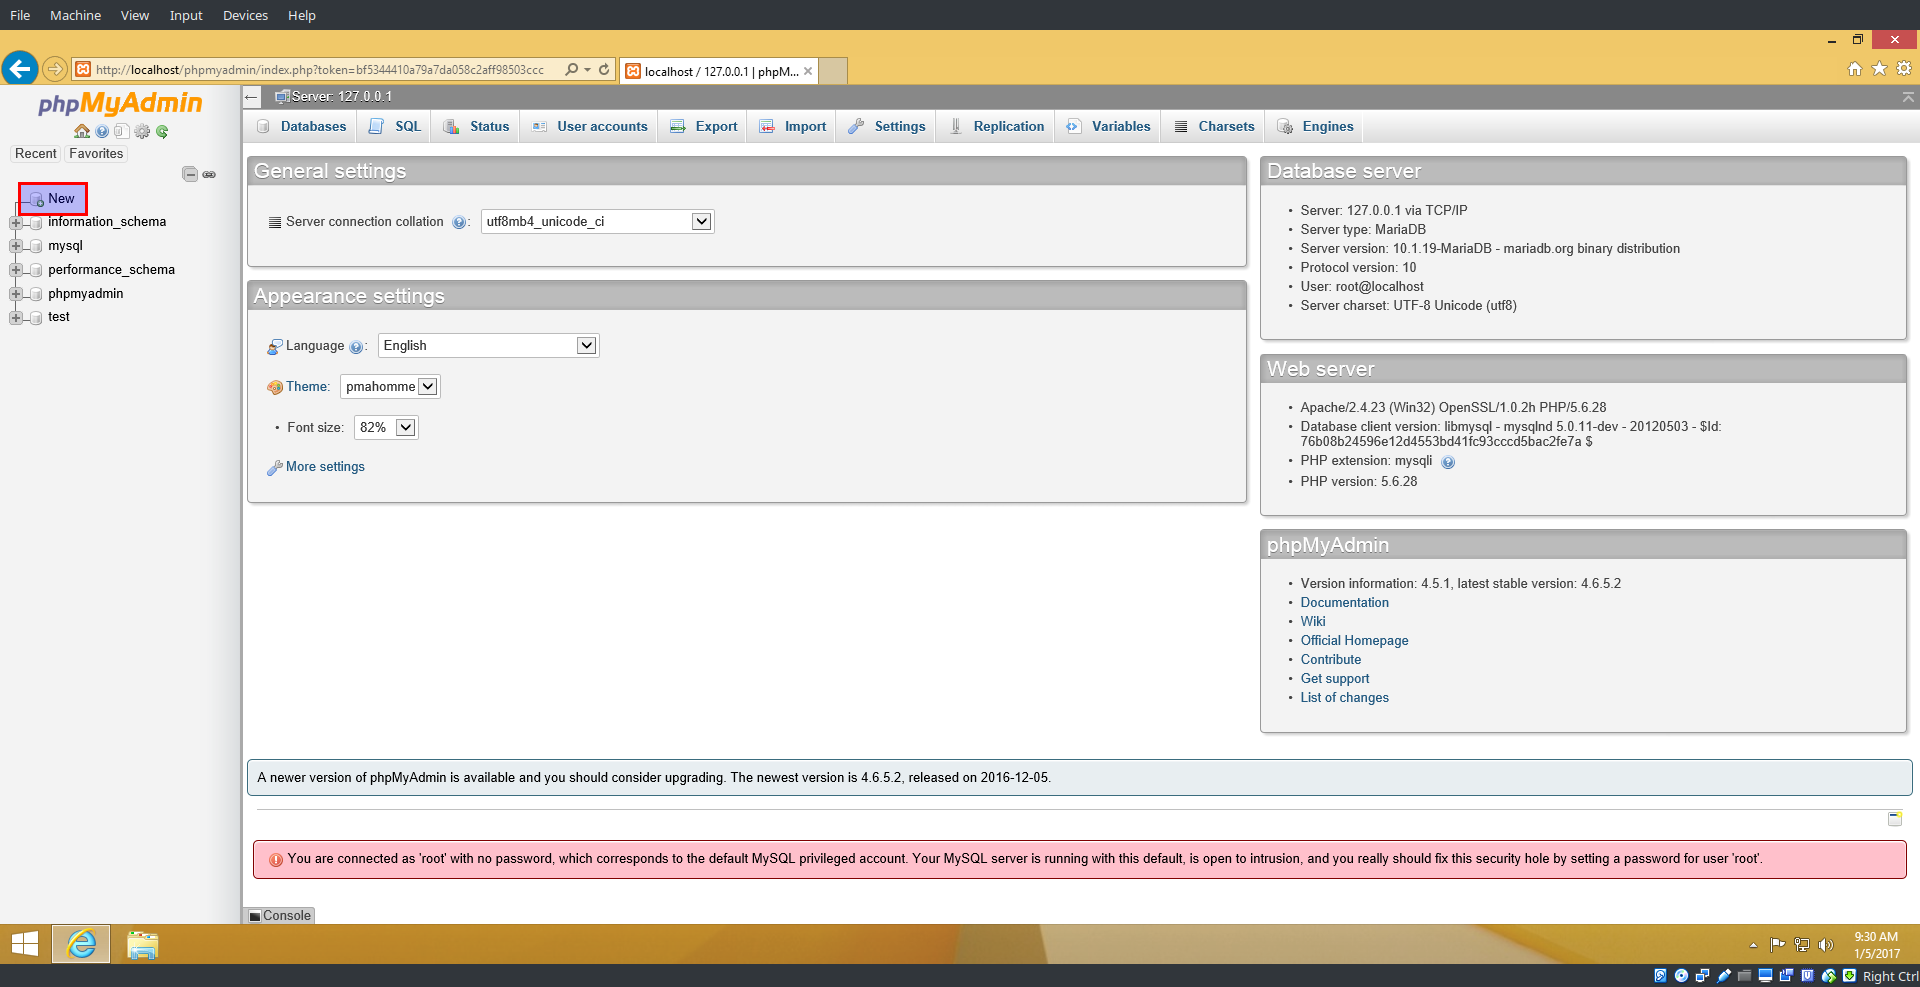Click help icon beside Language label
Viewport: 1920px width, 987px height.
(356, 346)
